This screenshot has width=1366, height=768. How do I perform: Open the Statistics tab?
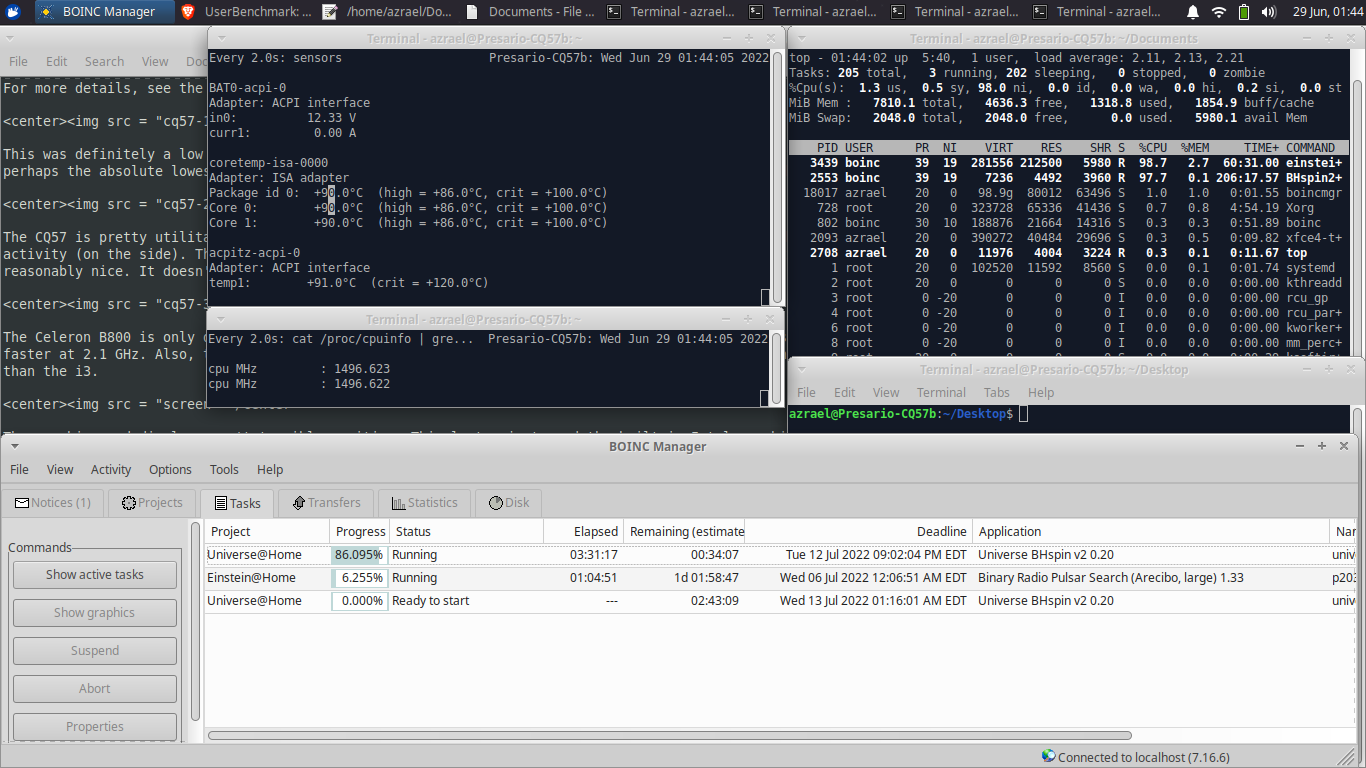[424, 502]
